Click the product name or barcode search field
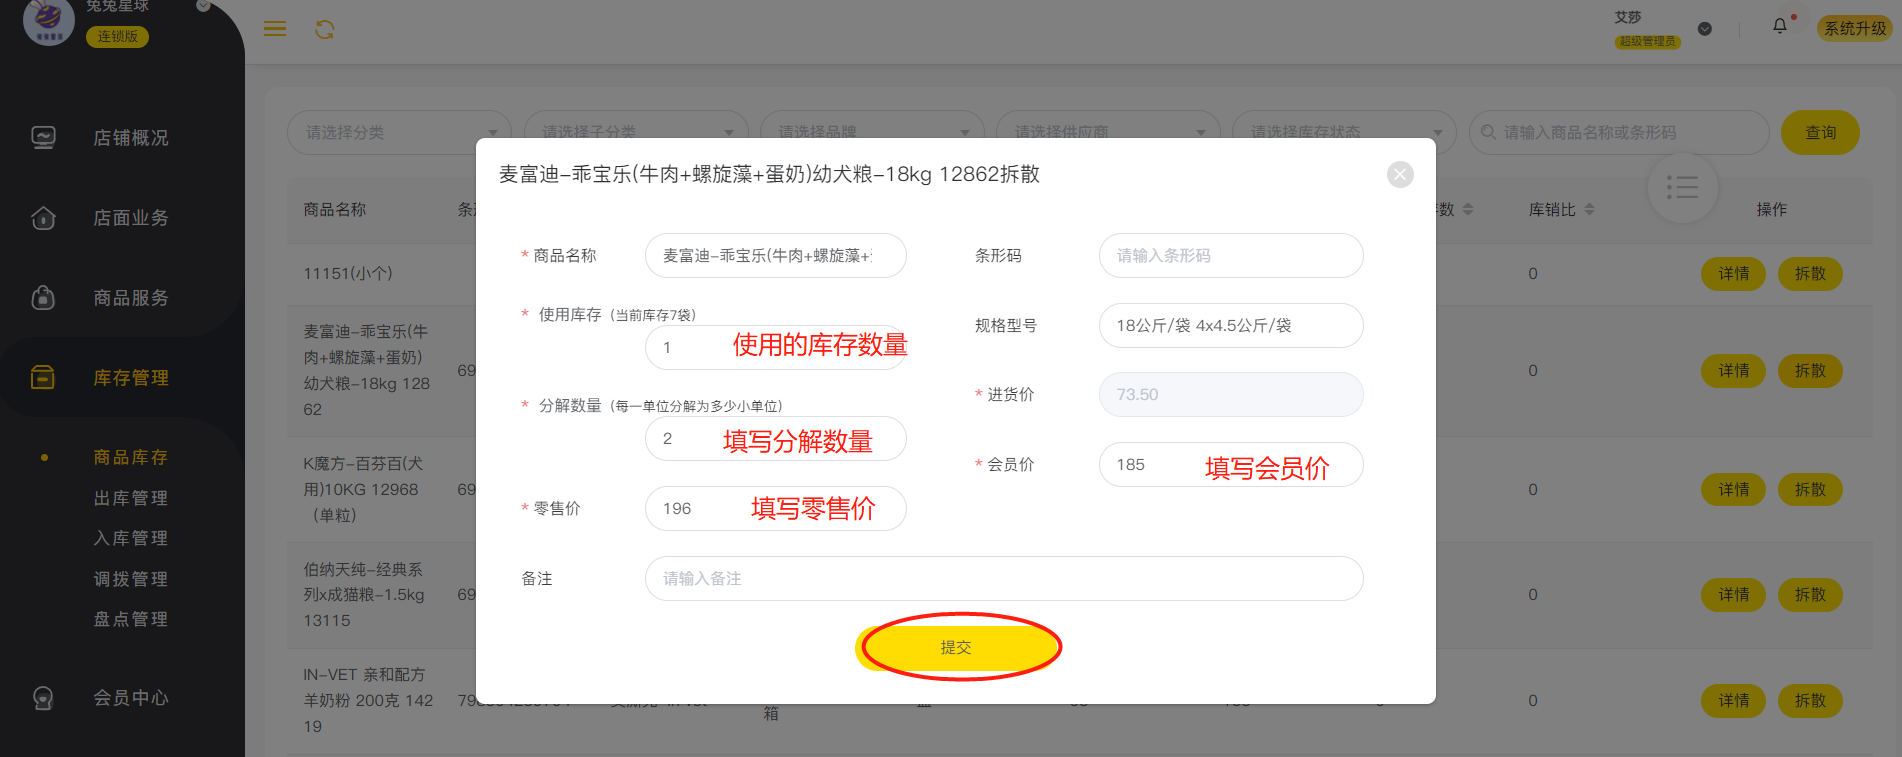 pos(1618,132)
